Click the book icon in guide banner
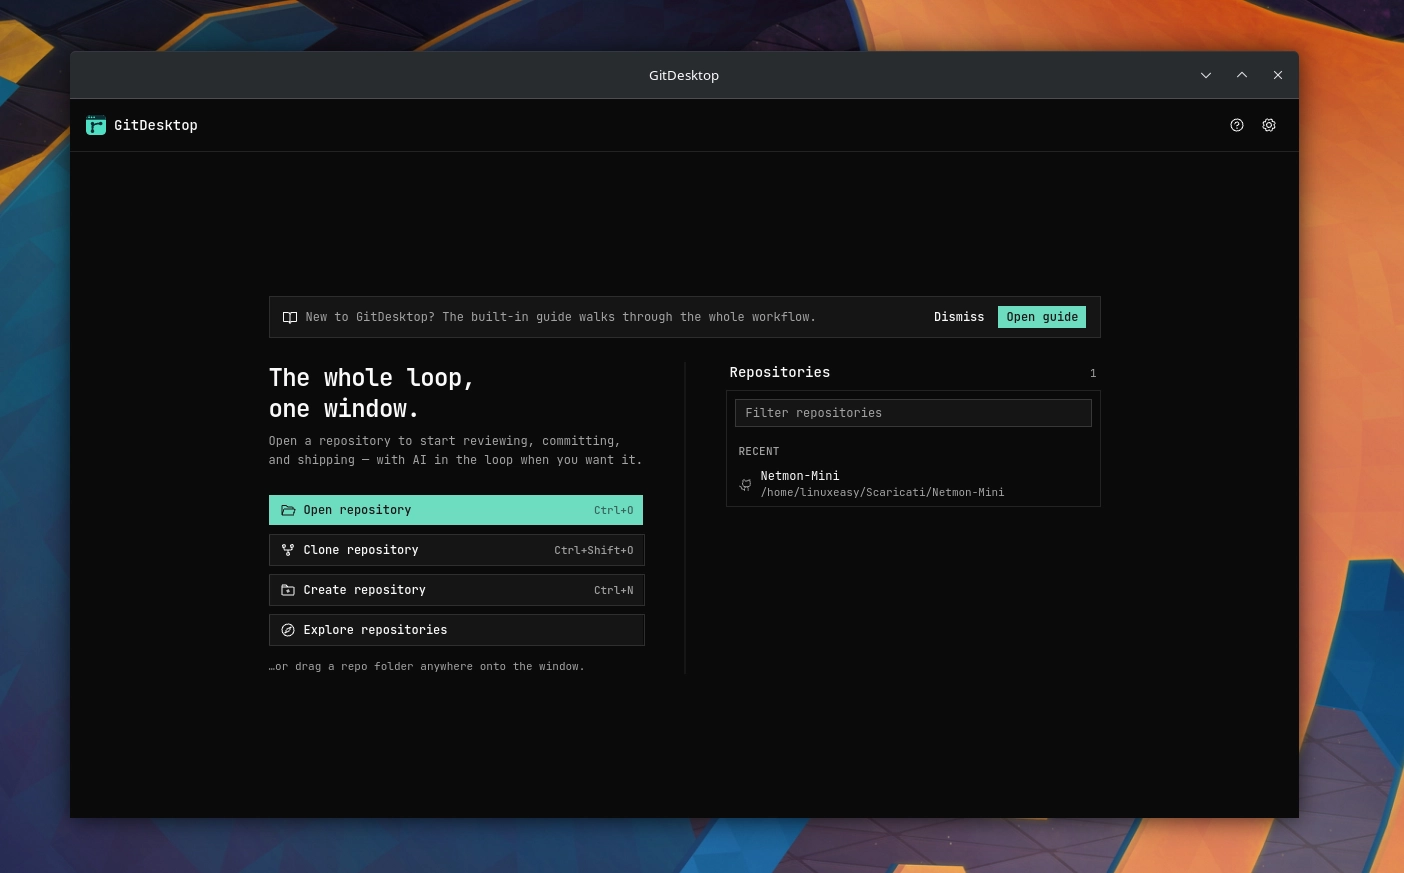Image resolution: width=1404 pixels, height=873 pixels. point(290,317)
